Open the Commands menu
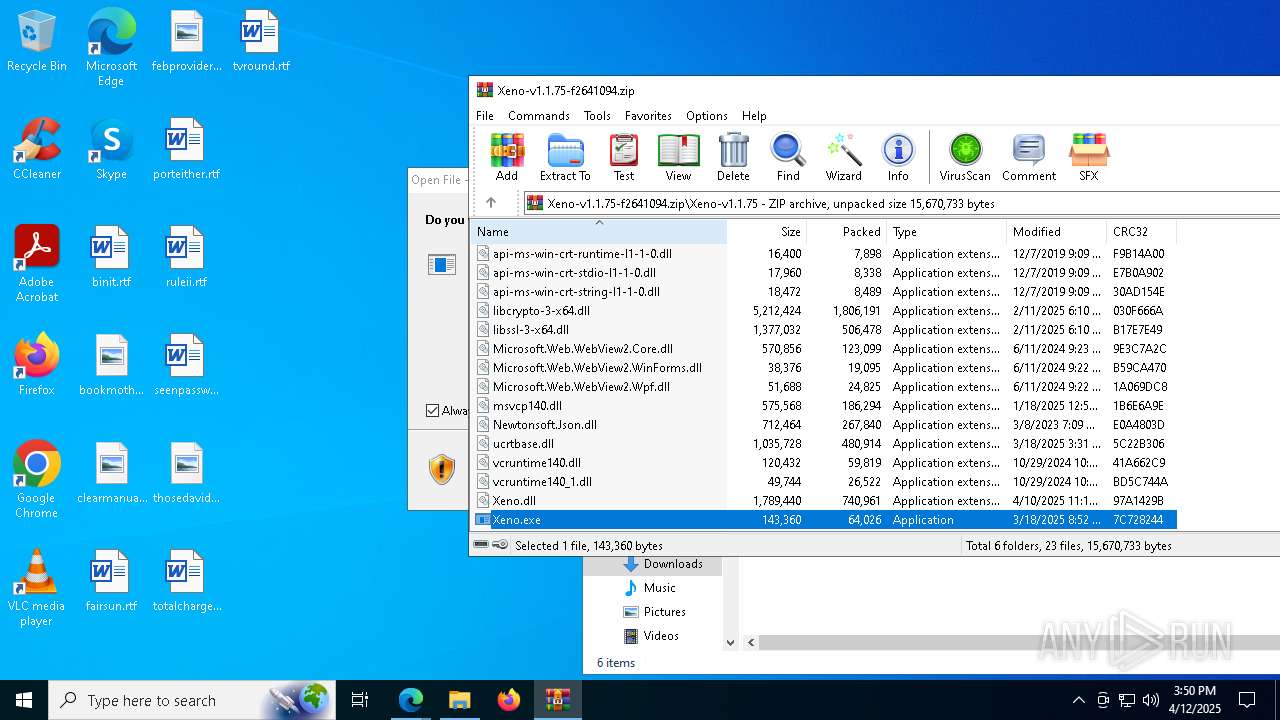 (x=538, y=116)
